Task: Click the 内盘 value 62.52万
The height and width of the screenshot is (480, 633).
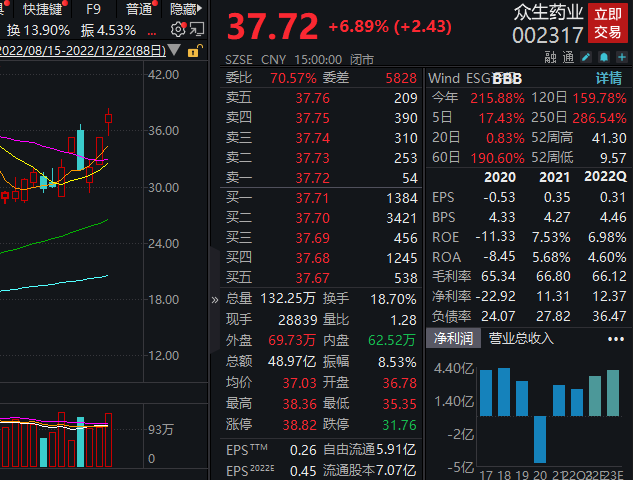Action: (x=392, y=340)
